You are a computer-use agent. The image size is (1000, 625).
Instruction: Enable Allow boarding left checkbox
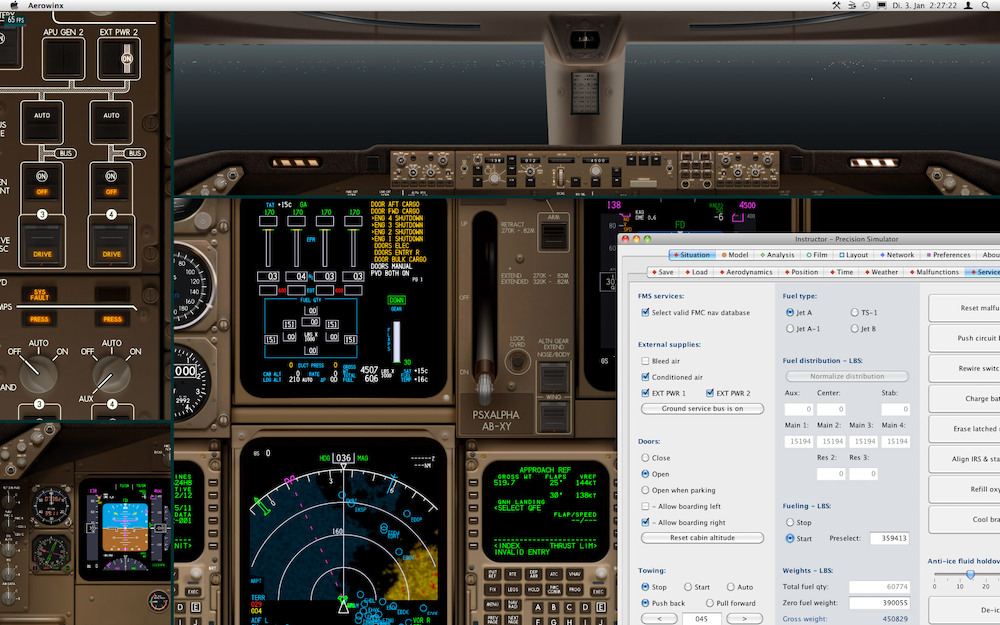(645, 506)
